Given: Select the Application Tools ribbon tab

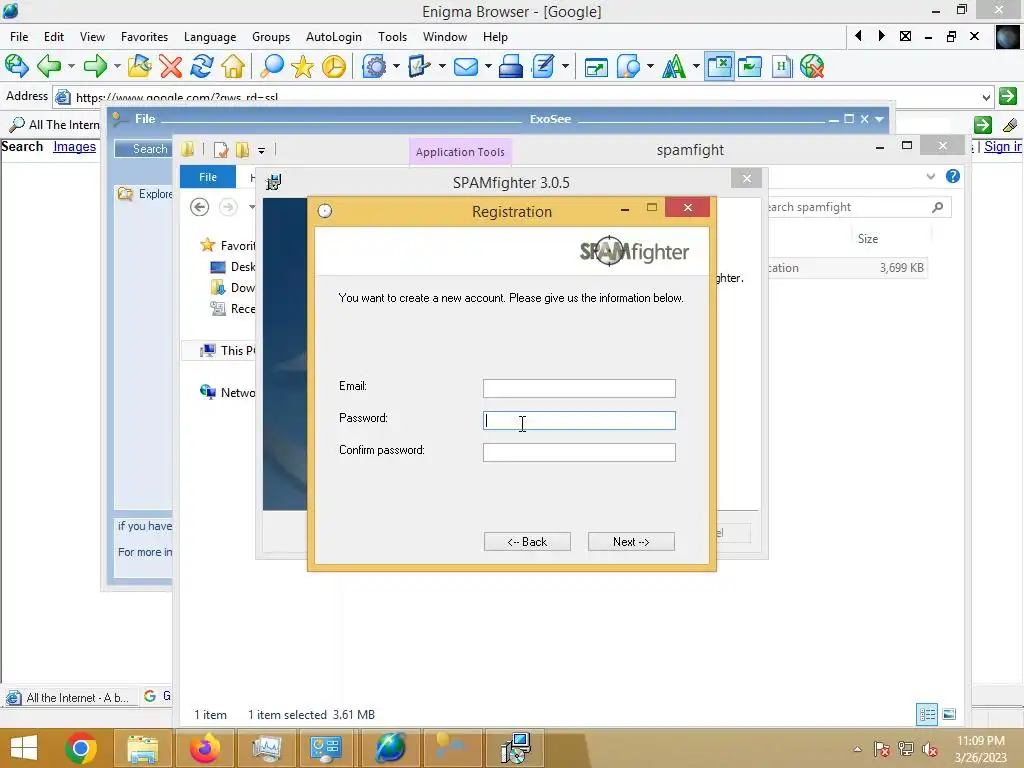Looking at the screenshot, I should click(460, 152).
